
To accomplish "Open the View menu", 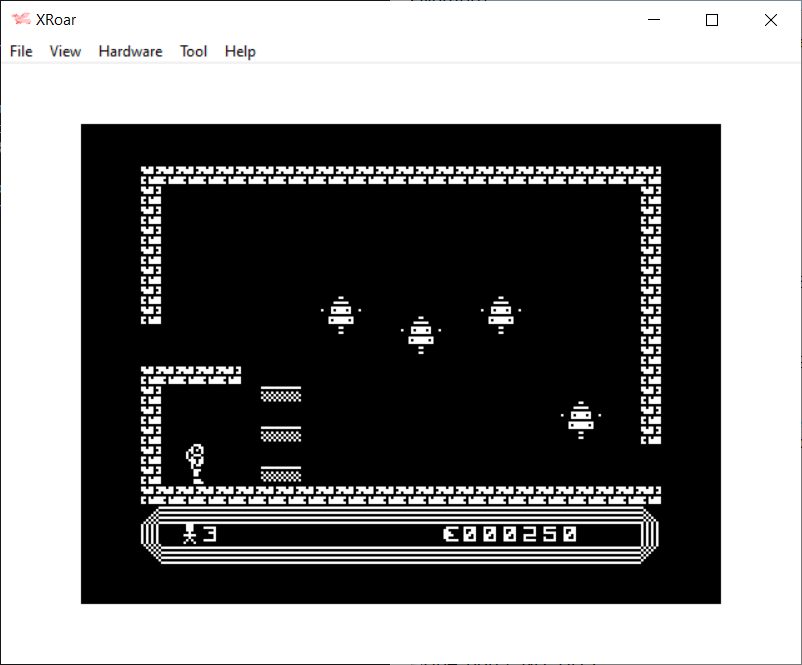I will pos(65,51).
